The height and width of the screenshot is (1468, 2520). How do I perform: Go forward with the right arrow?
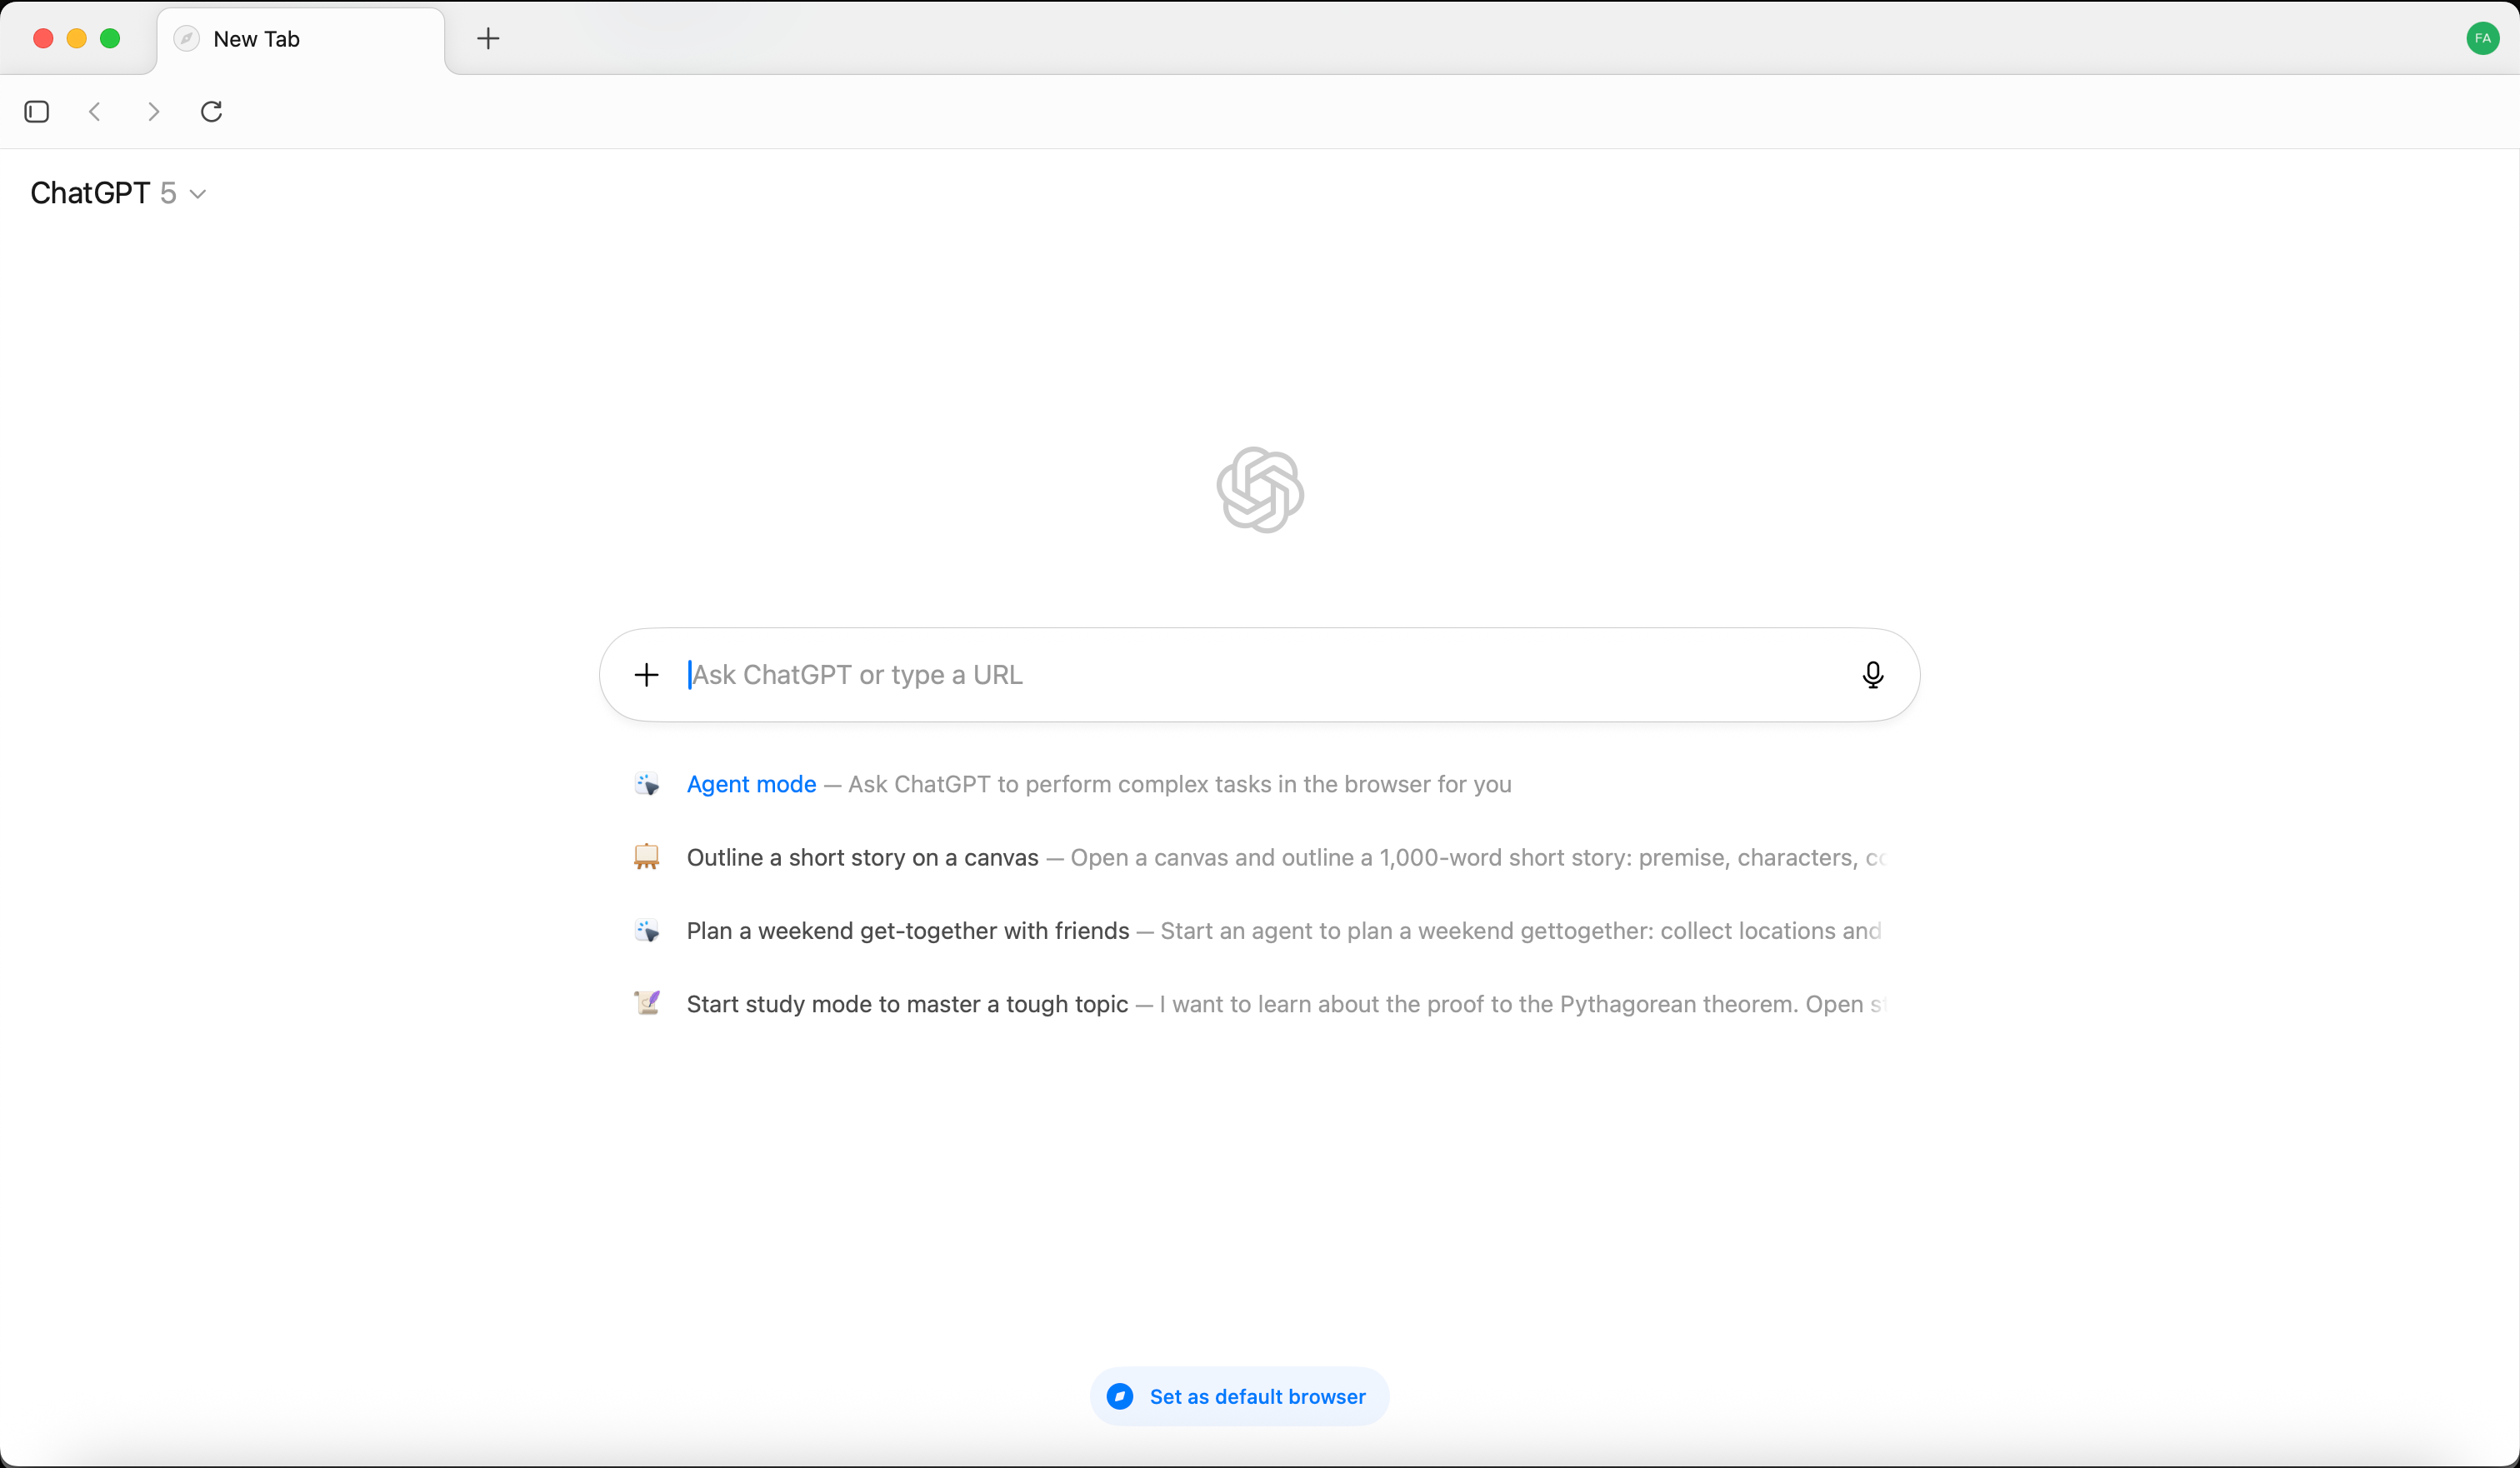coord(153,111)
